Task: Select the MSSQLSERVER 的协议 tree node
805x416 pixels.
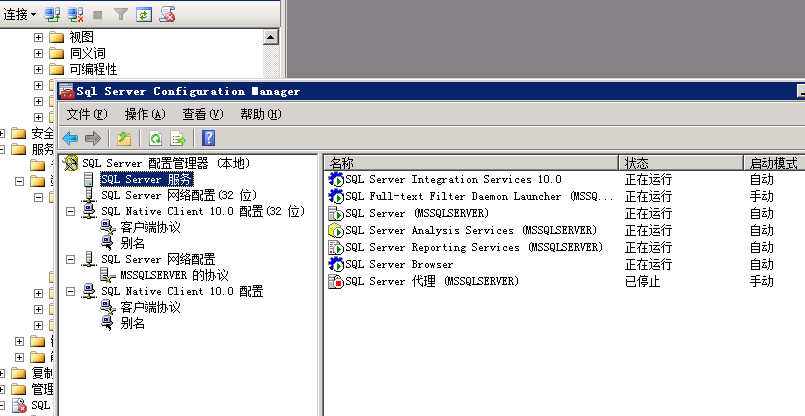Action: pyautogui.click(x=174, y=275)
